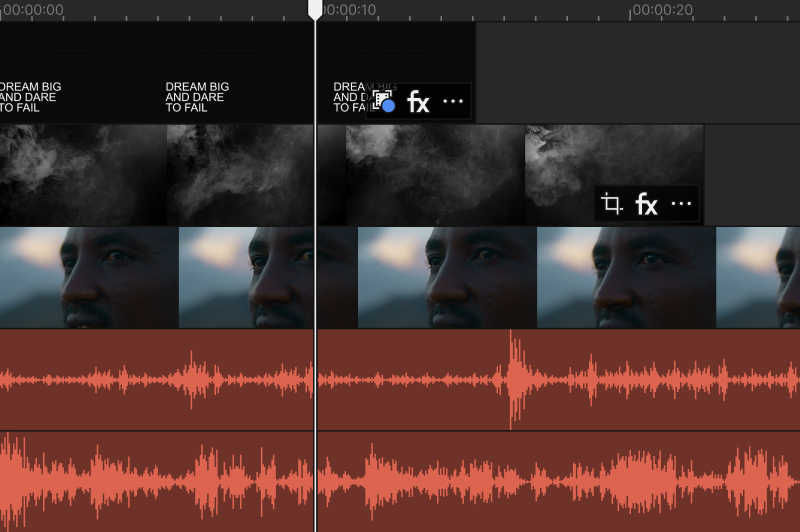The image size is (800, 532).
Task: Expand more options on the smoke clip
Action: [x=682, y=205]
